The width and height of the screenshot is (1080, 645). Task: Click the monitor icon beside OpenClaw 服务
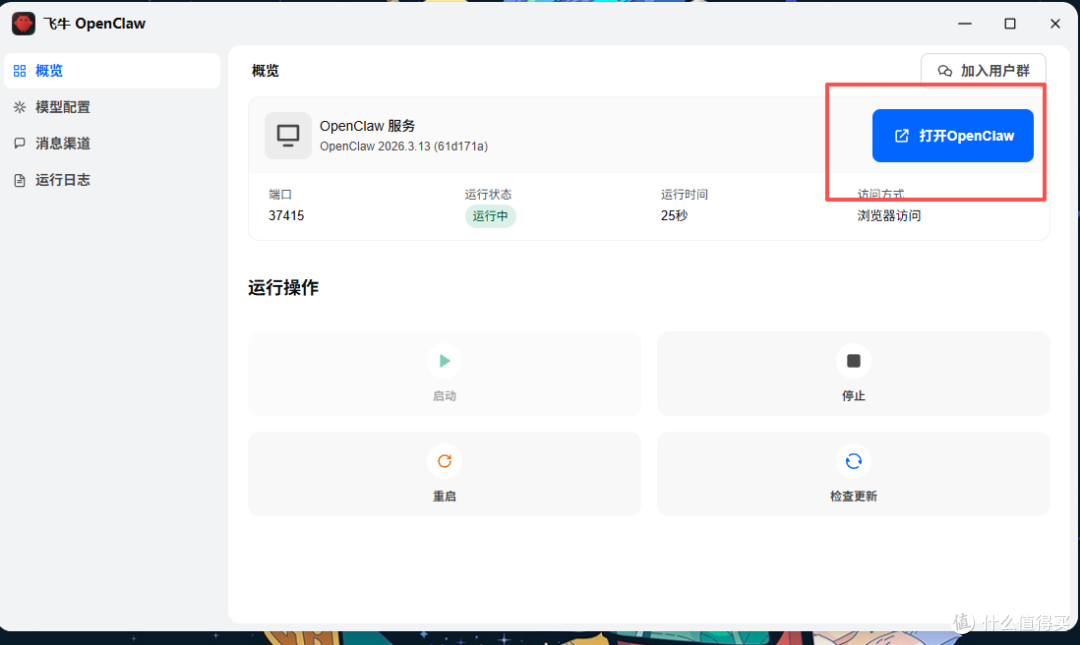(x=288, y=135)
